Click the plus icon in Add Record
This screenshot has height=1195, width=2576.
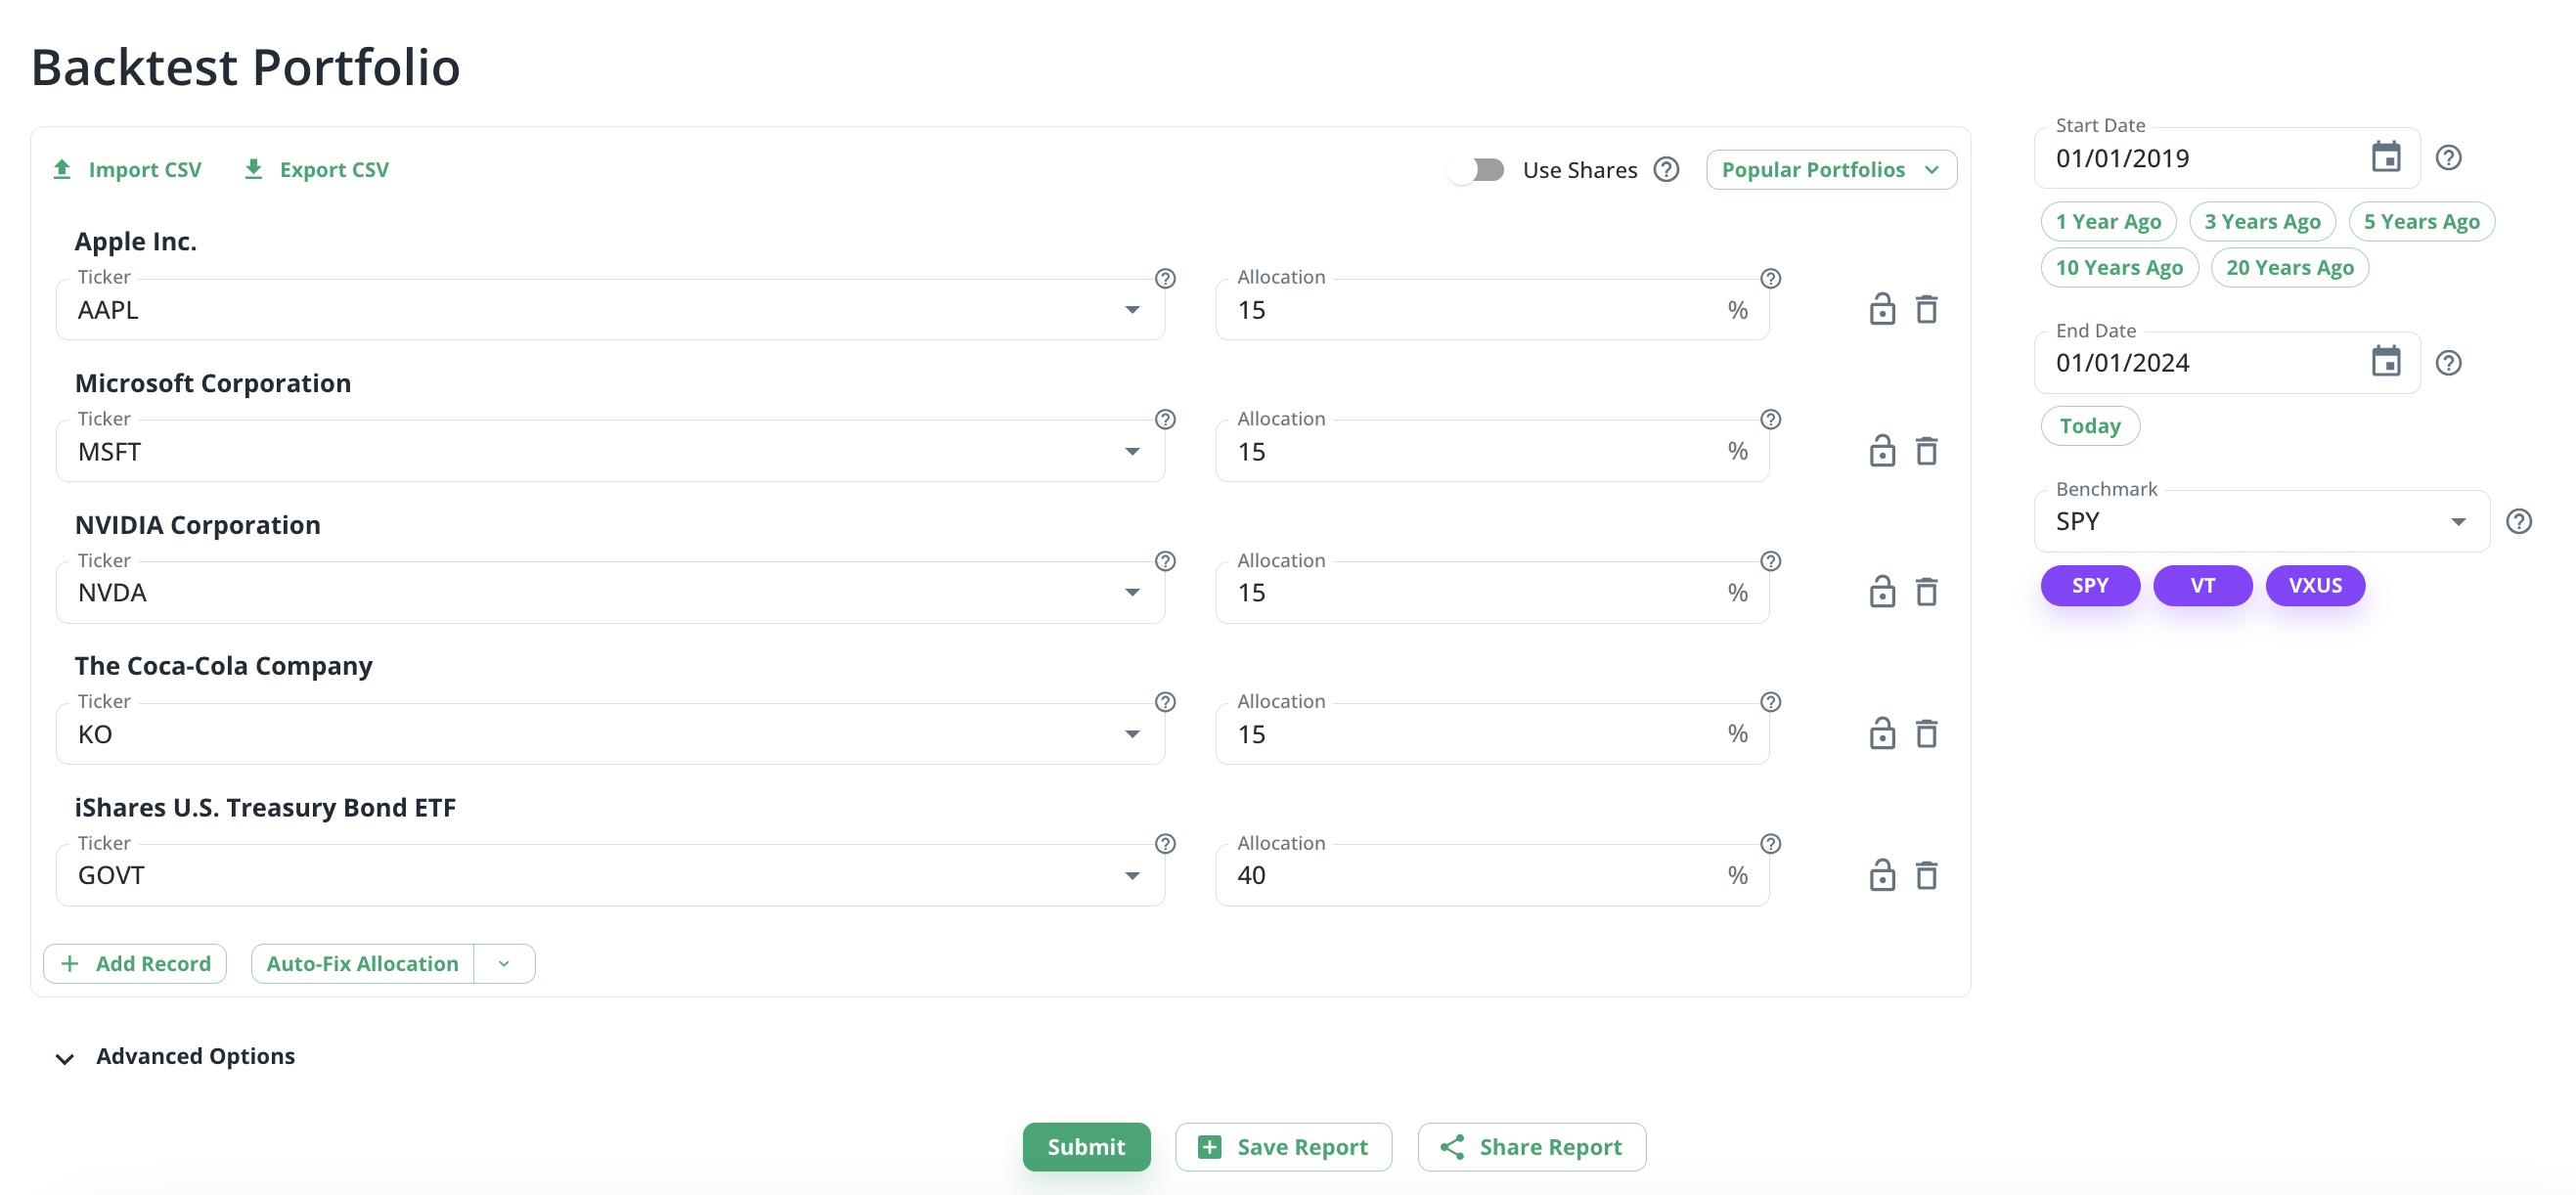[x=69, y=963]
